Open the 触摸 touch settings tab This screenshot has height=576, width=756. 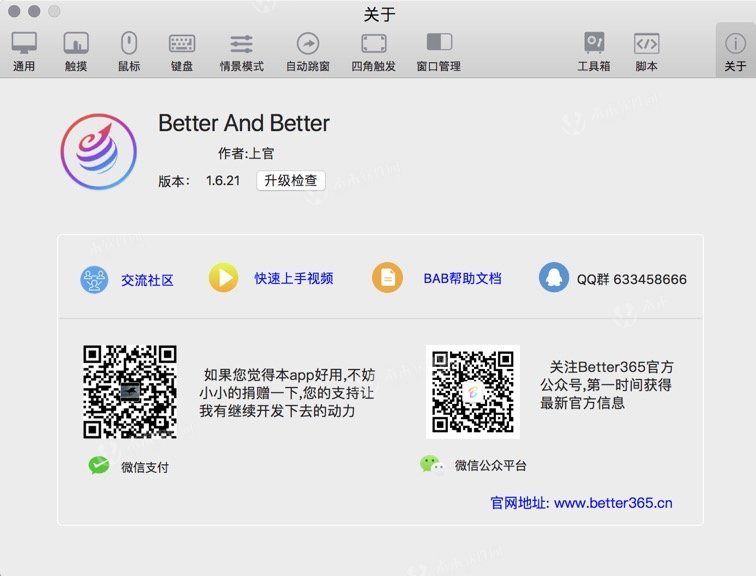coord(76,52)
